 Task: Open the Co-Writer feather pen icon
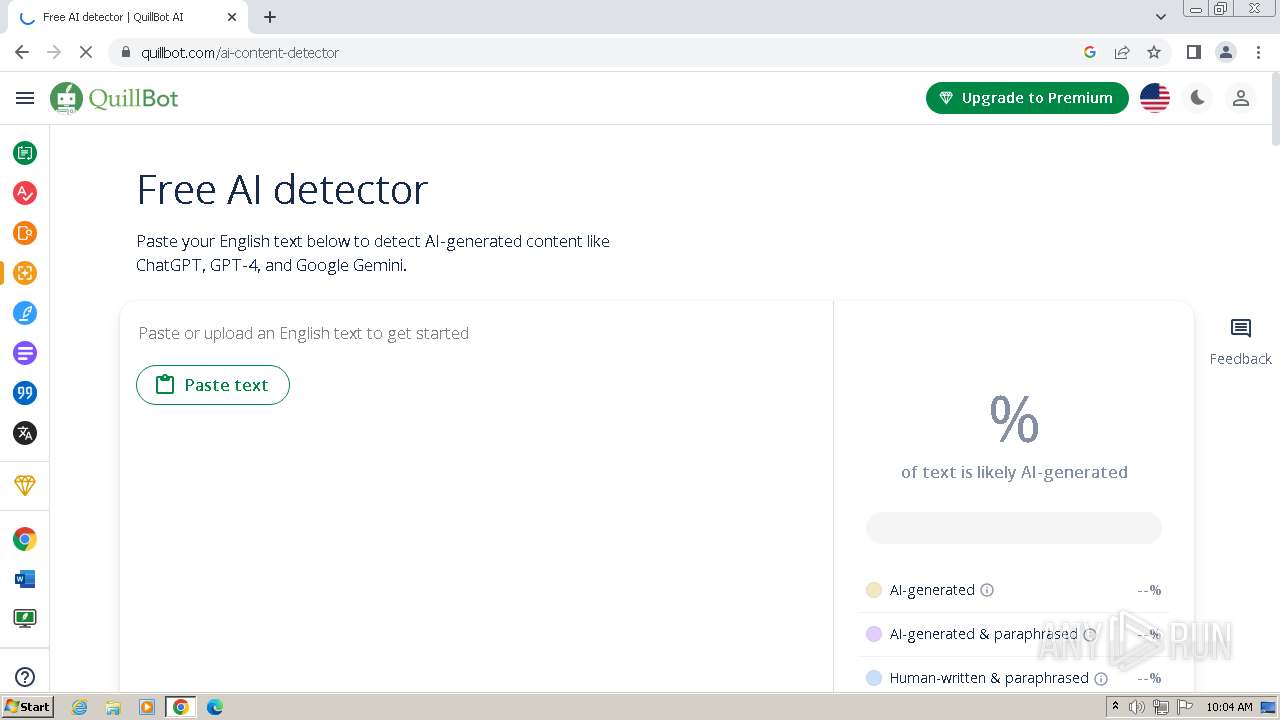point(25,313)
